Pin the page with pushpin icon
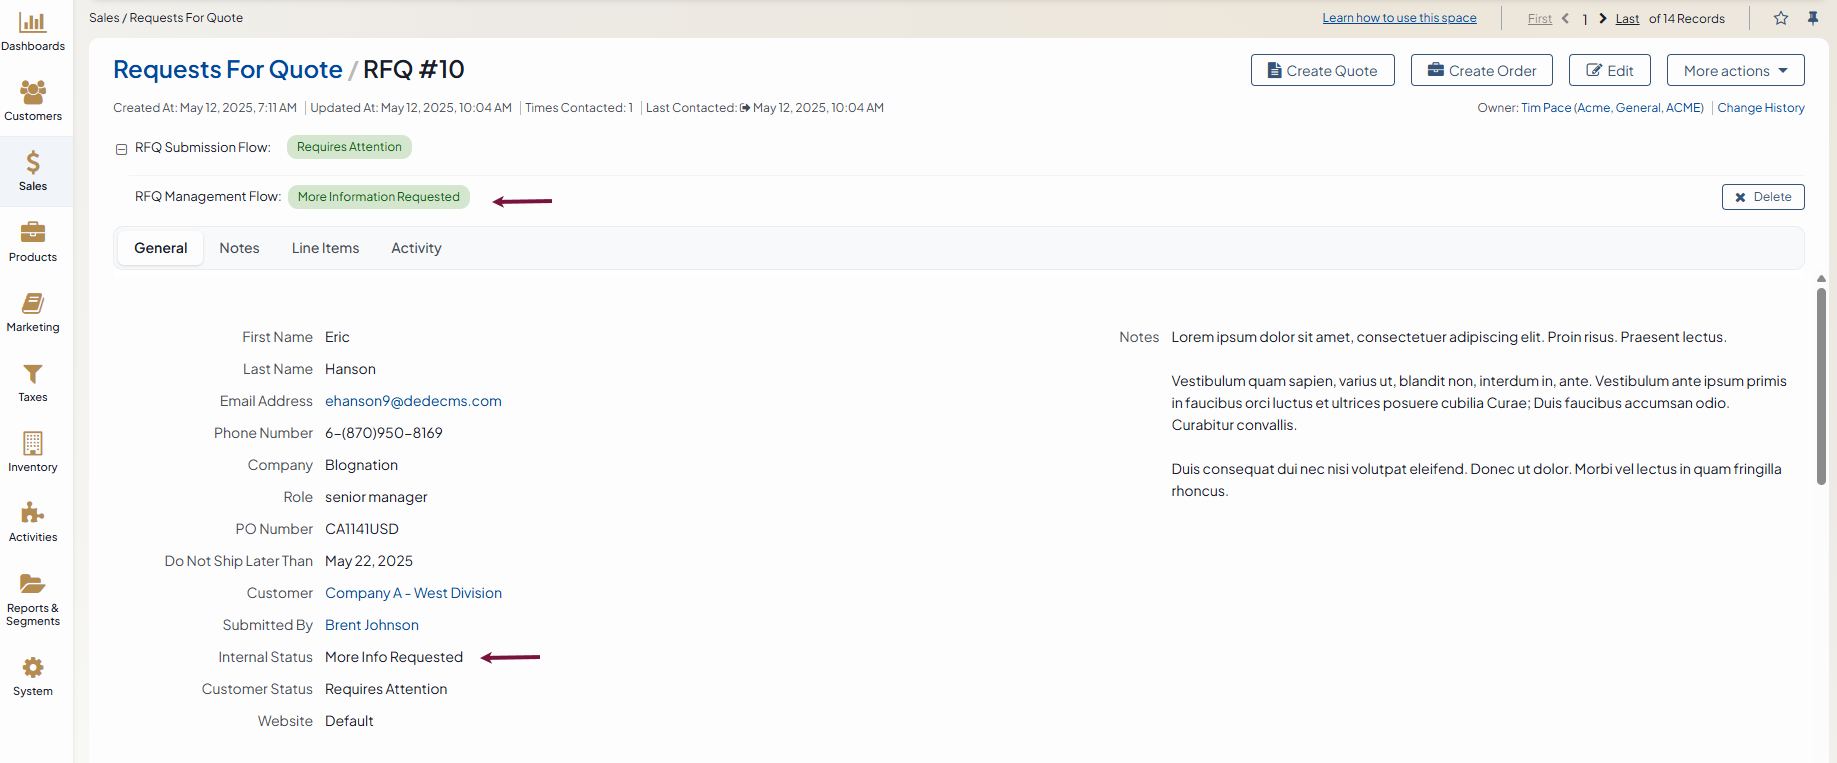Screen dimensions: 1837x763 tap(1813, 18)
